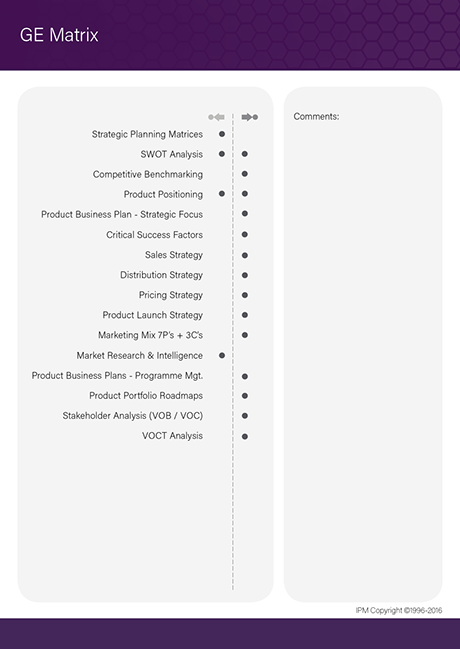The width and height of the screenshot is (460, 649).
Task: Select right dot beside SWOT Analysis
Action: [245, 154]
